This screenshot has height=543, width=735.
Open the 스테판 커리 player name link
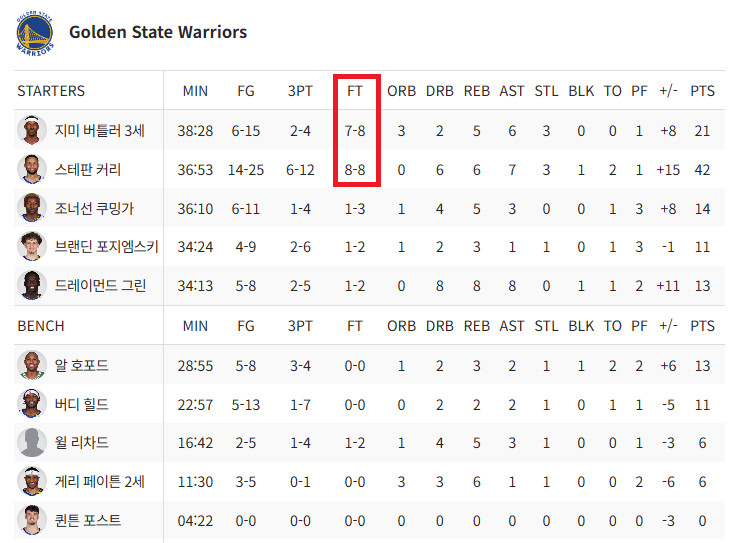tap(89, 170)
